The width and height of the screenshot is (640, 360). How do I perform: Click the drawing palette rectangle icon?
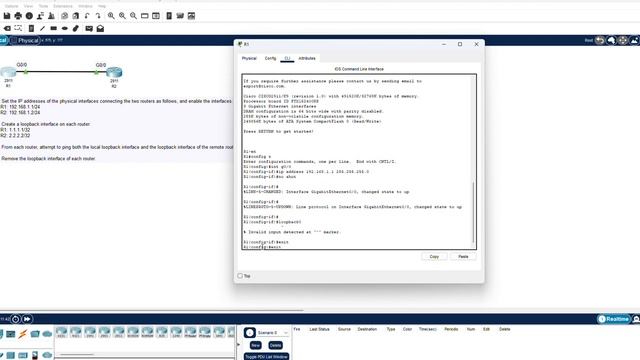pyautogui.click(x=144, y=16)
